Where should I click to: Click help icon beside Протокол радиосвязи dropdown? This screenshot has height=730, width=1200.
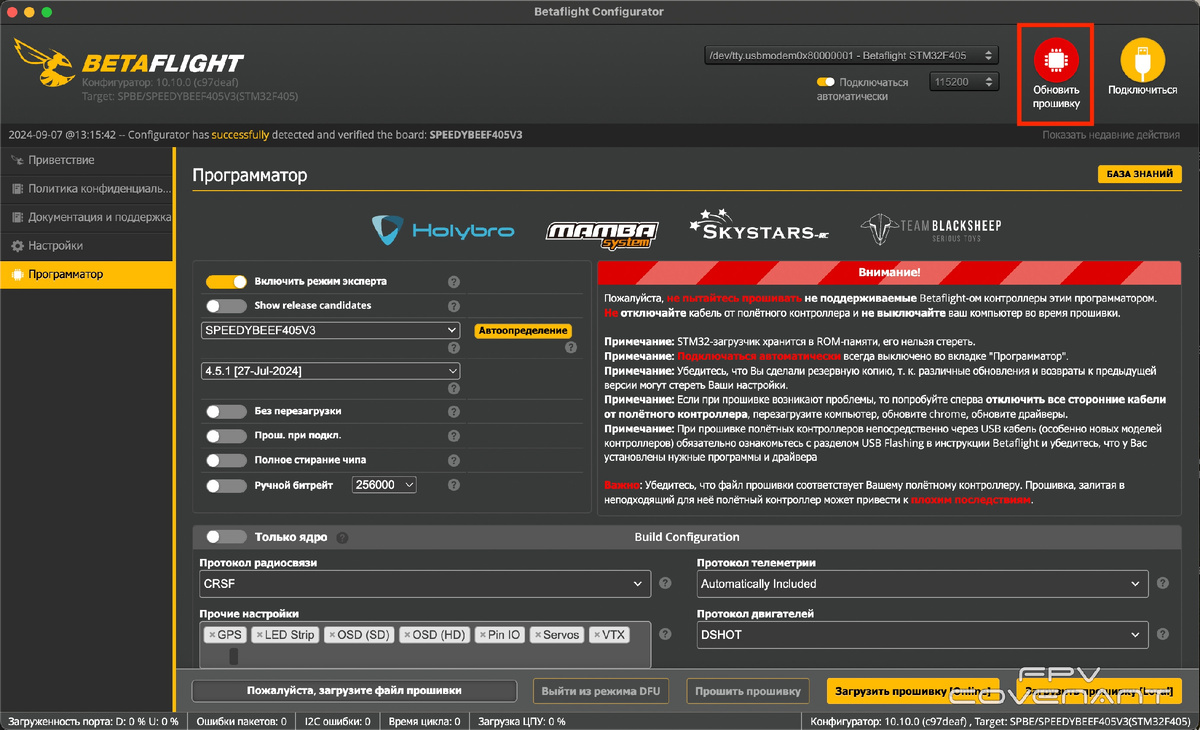pos(665,583)
